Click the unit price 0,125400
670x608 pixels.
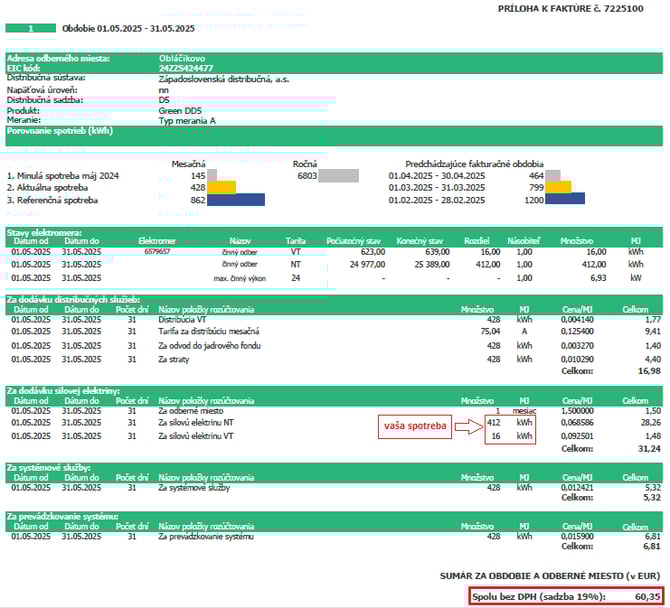577,331
